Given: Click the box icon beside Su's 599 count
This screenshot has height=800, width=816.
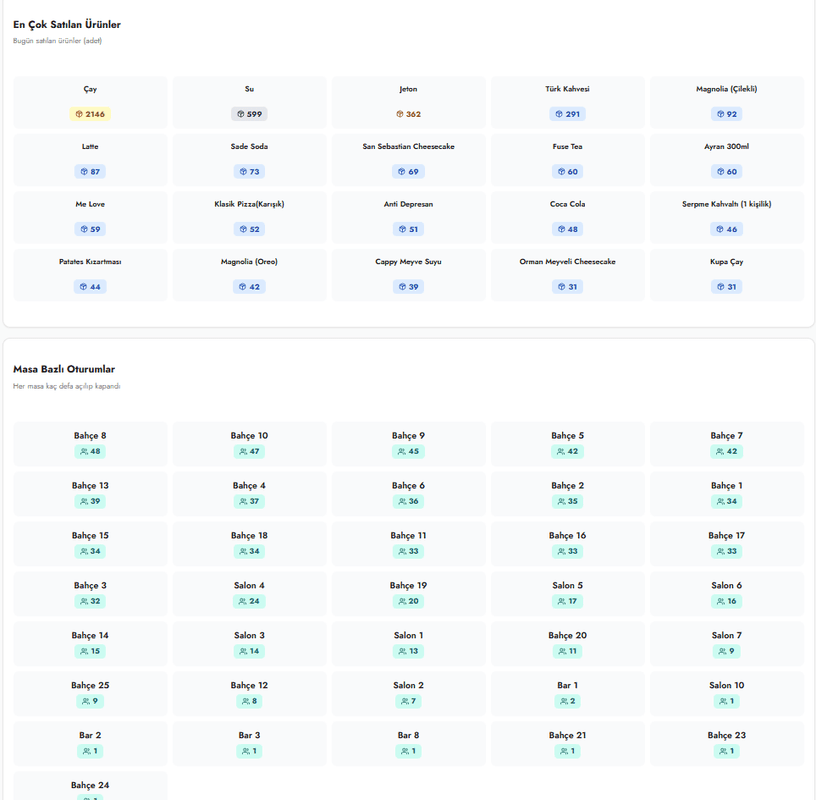Looking at the screenshot, I should [240, 115].
